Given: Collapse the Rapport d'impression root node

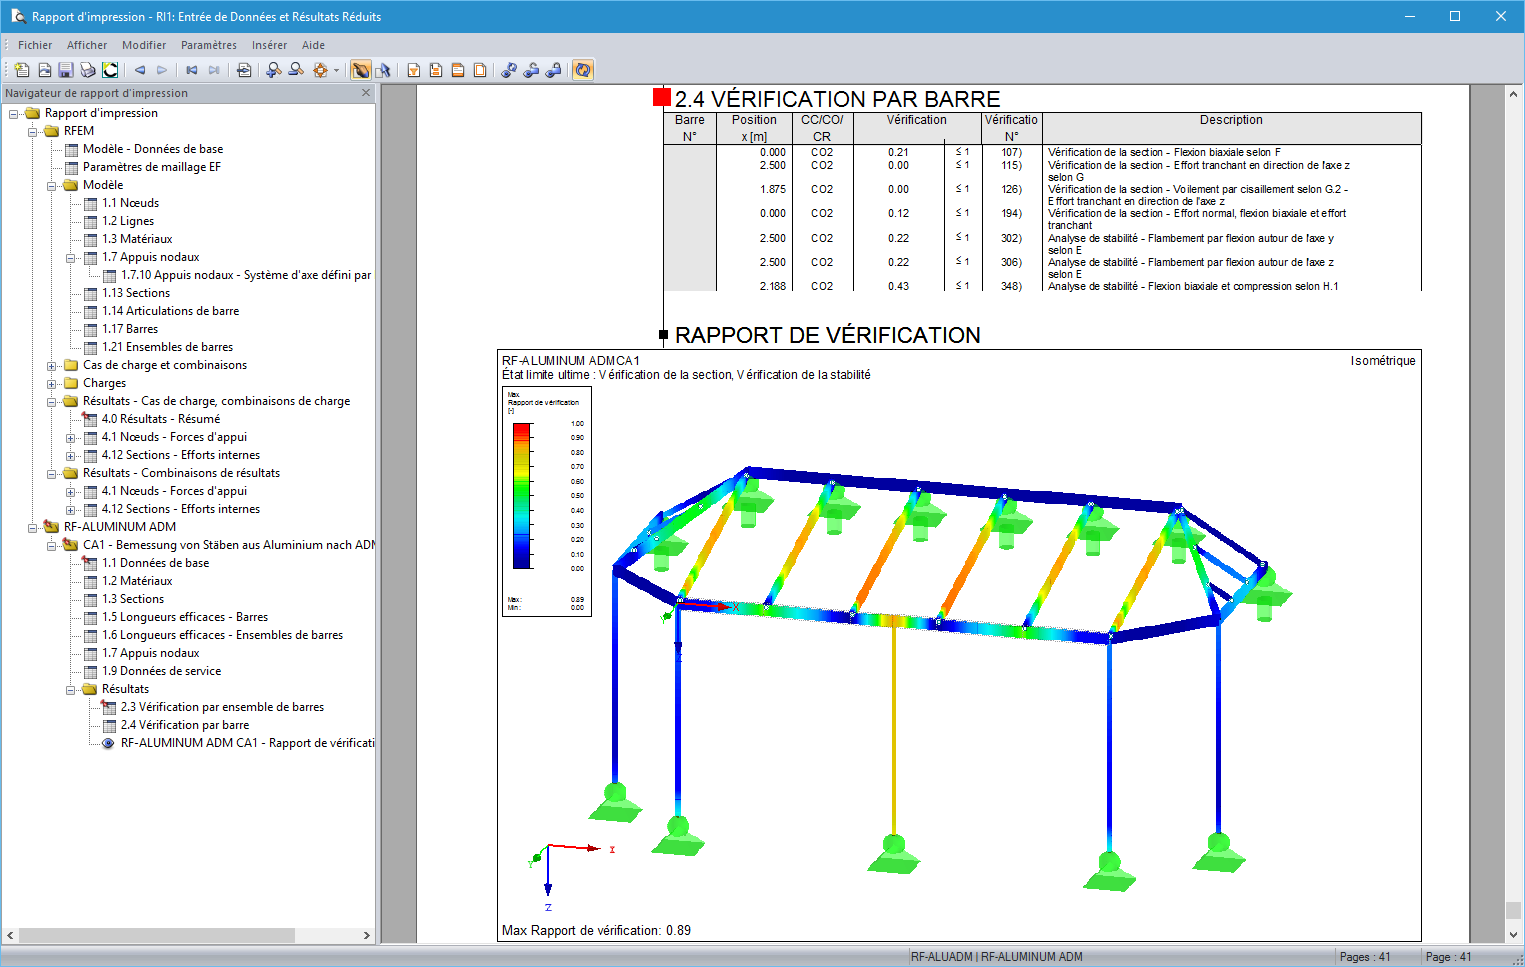Looking at the screenshot, I should click(x=14, y=113).
